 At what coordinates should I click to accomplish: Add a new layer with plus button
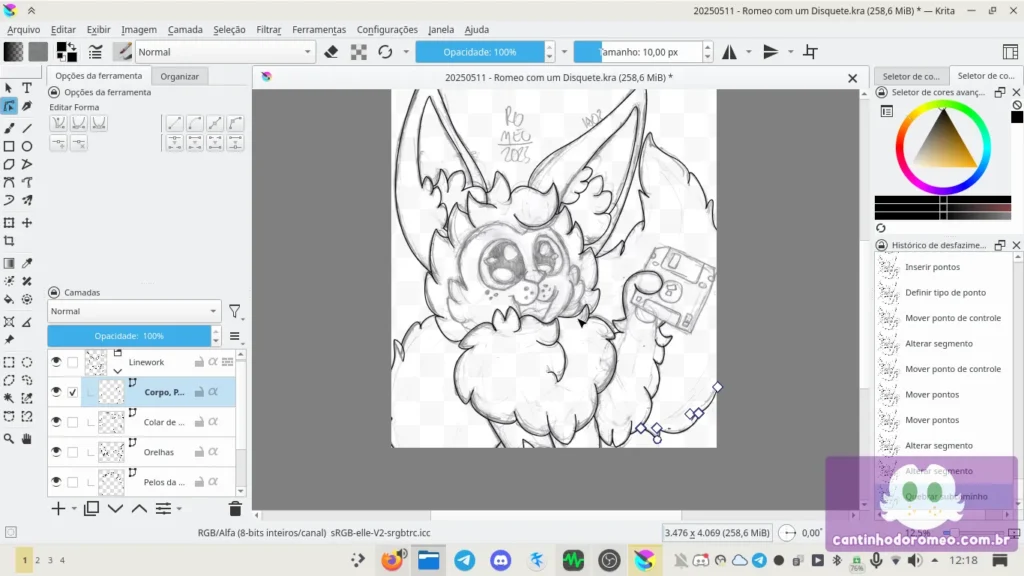[x=58, y=508]
